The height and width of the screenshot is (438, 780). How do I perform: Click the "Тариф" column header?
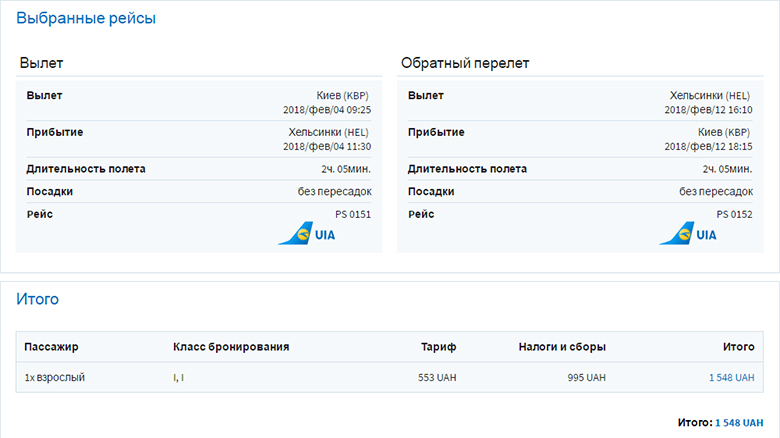(x=439, y=347)
